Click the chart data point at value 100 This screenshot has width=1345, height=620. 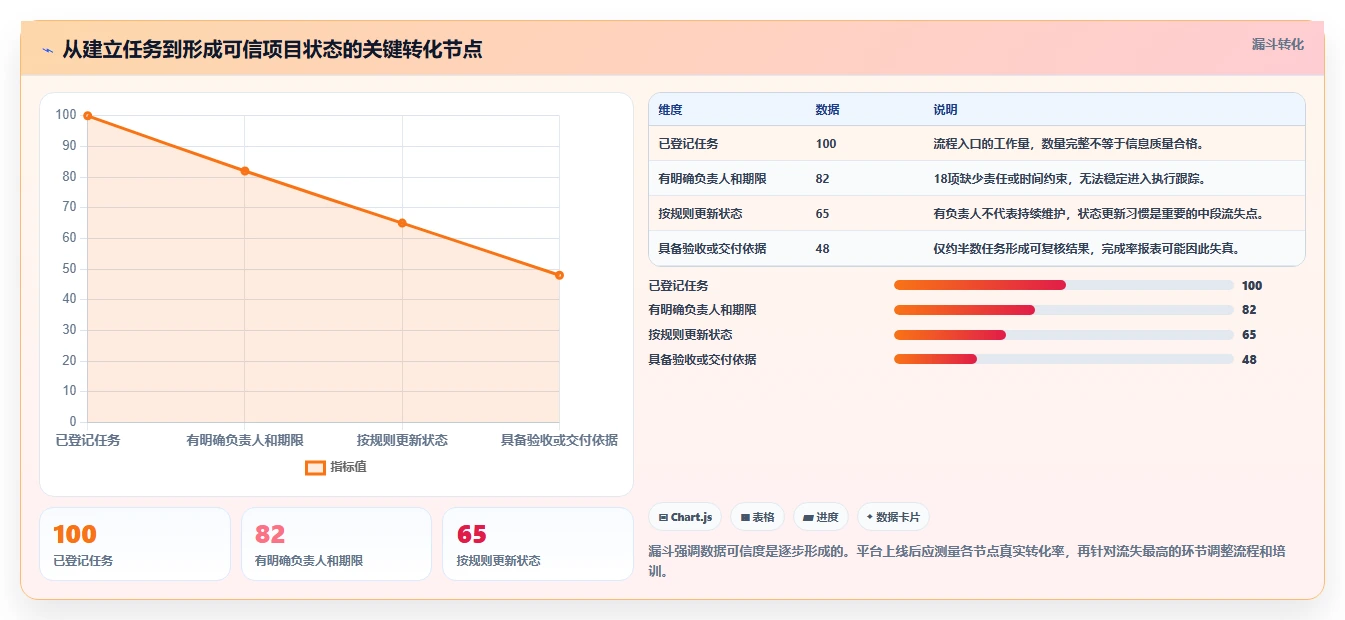click(88, 116)
